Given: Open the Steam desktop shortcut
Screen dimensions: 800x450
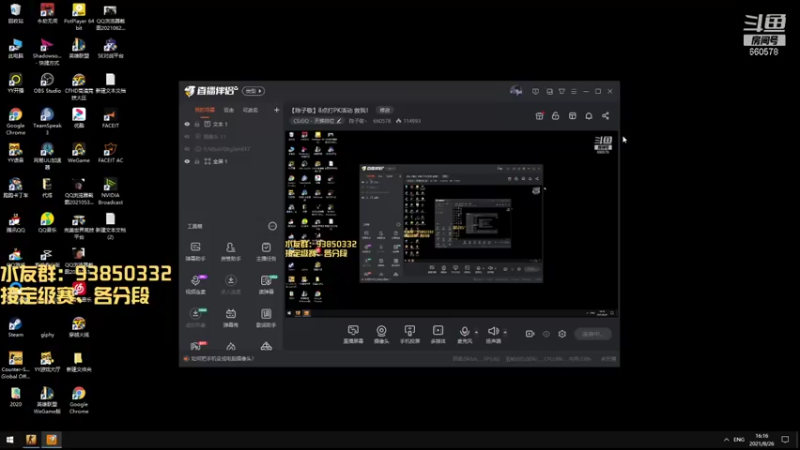Looking at the screenshot, I should pyautogui.click(x=15, y=328).
